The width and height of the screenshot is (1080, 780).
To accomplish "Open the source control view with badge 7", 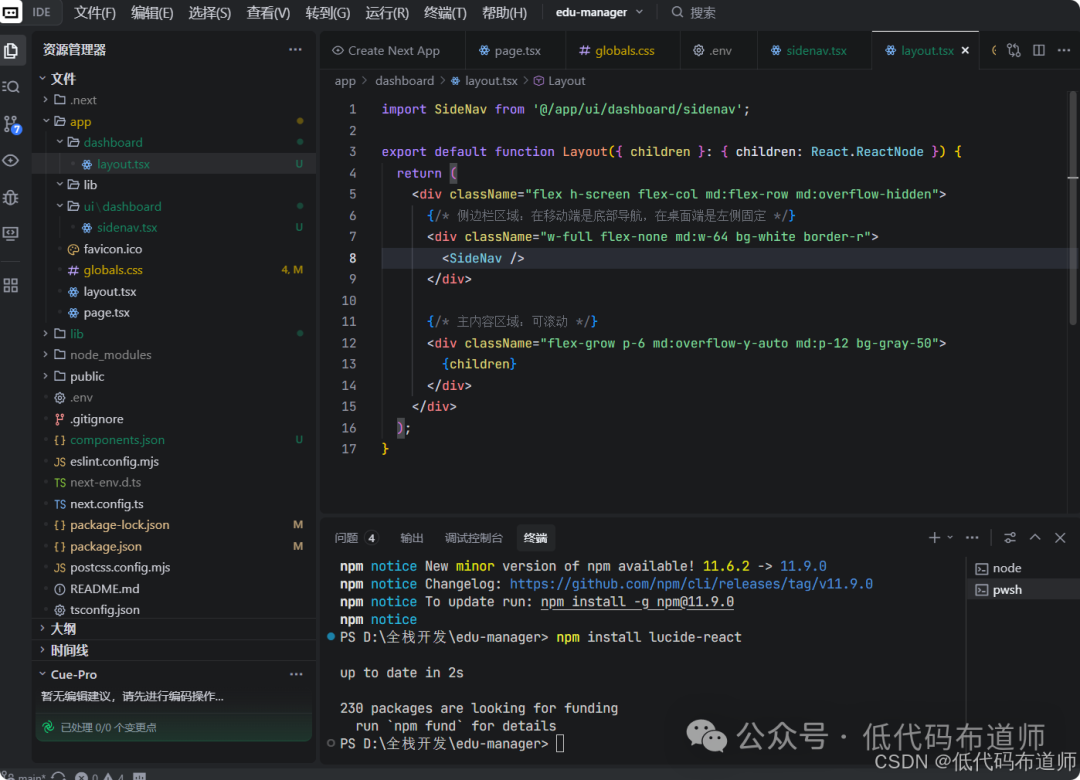I will coord(11,124).
